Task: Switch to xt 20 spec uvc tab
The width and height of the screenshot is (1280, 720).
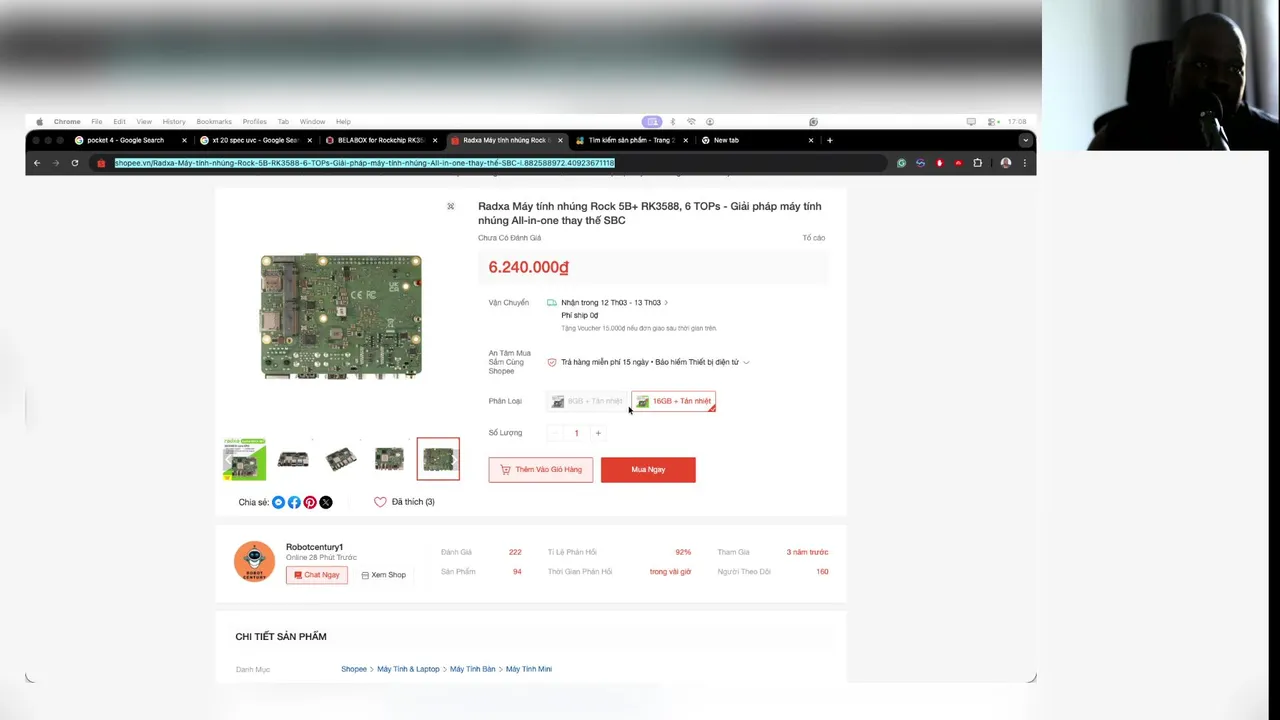Action: tap(256, 140)
